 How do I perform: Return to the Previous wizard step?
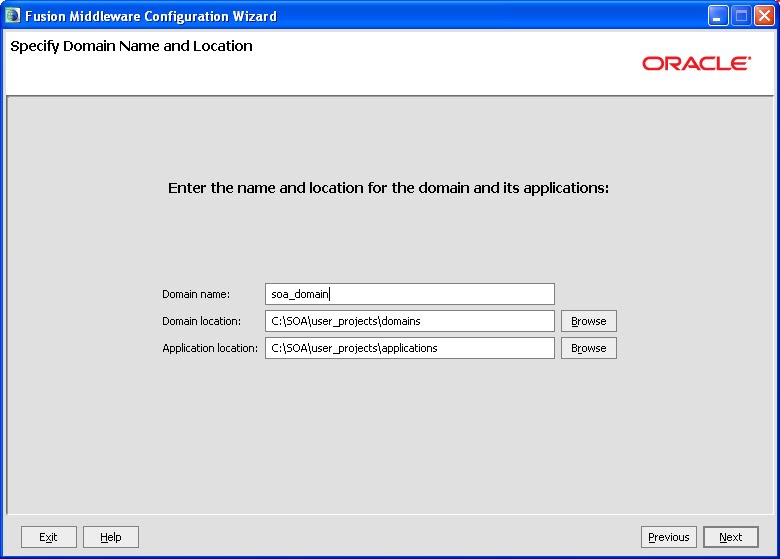click(669, 537)
